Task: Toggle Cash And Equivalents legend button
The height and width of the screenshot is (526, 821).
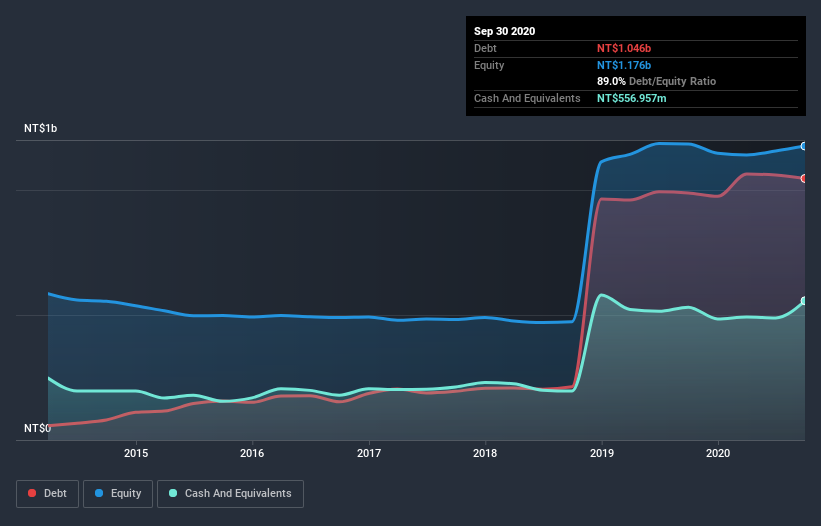Action: click(x=230, y=494)
